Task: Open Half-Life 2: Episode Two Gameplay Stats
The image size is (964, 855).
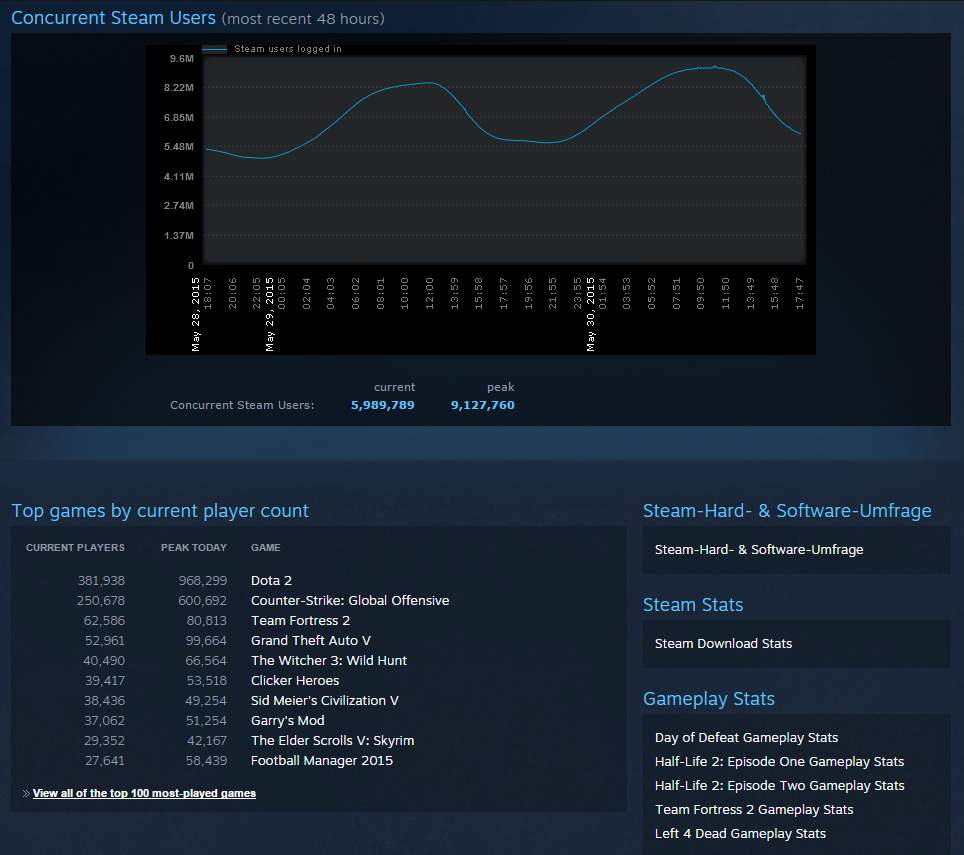Action: (780, 786)
